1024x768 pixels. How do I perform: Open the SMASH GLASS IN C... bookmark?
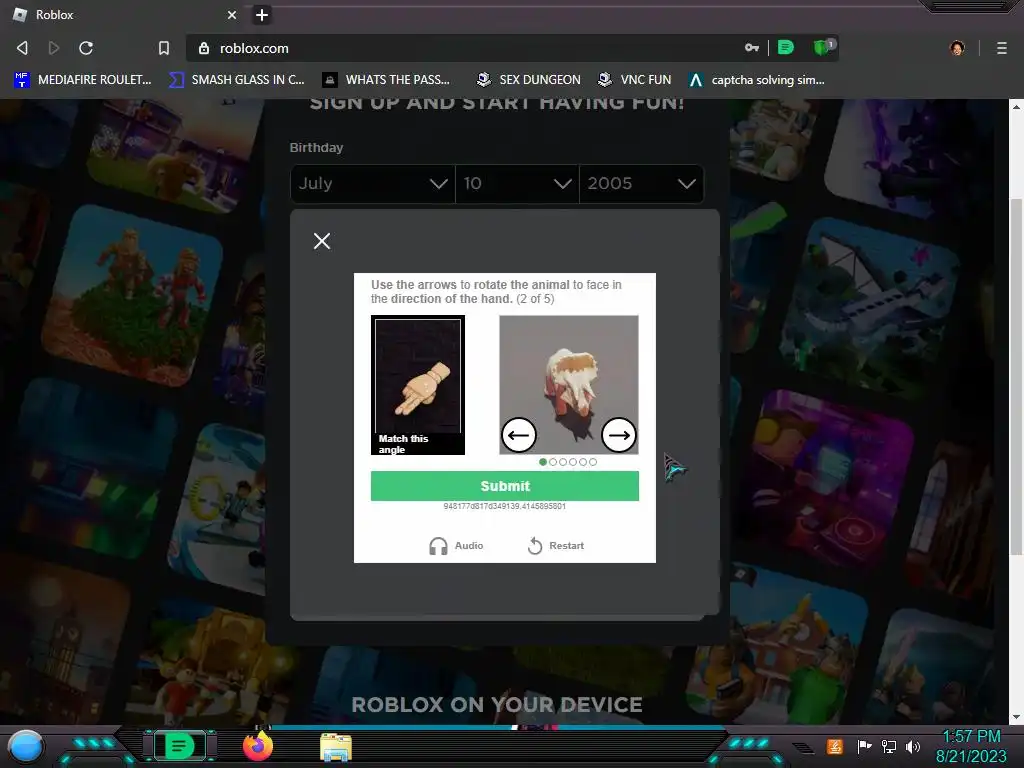(x=237, y=80)
